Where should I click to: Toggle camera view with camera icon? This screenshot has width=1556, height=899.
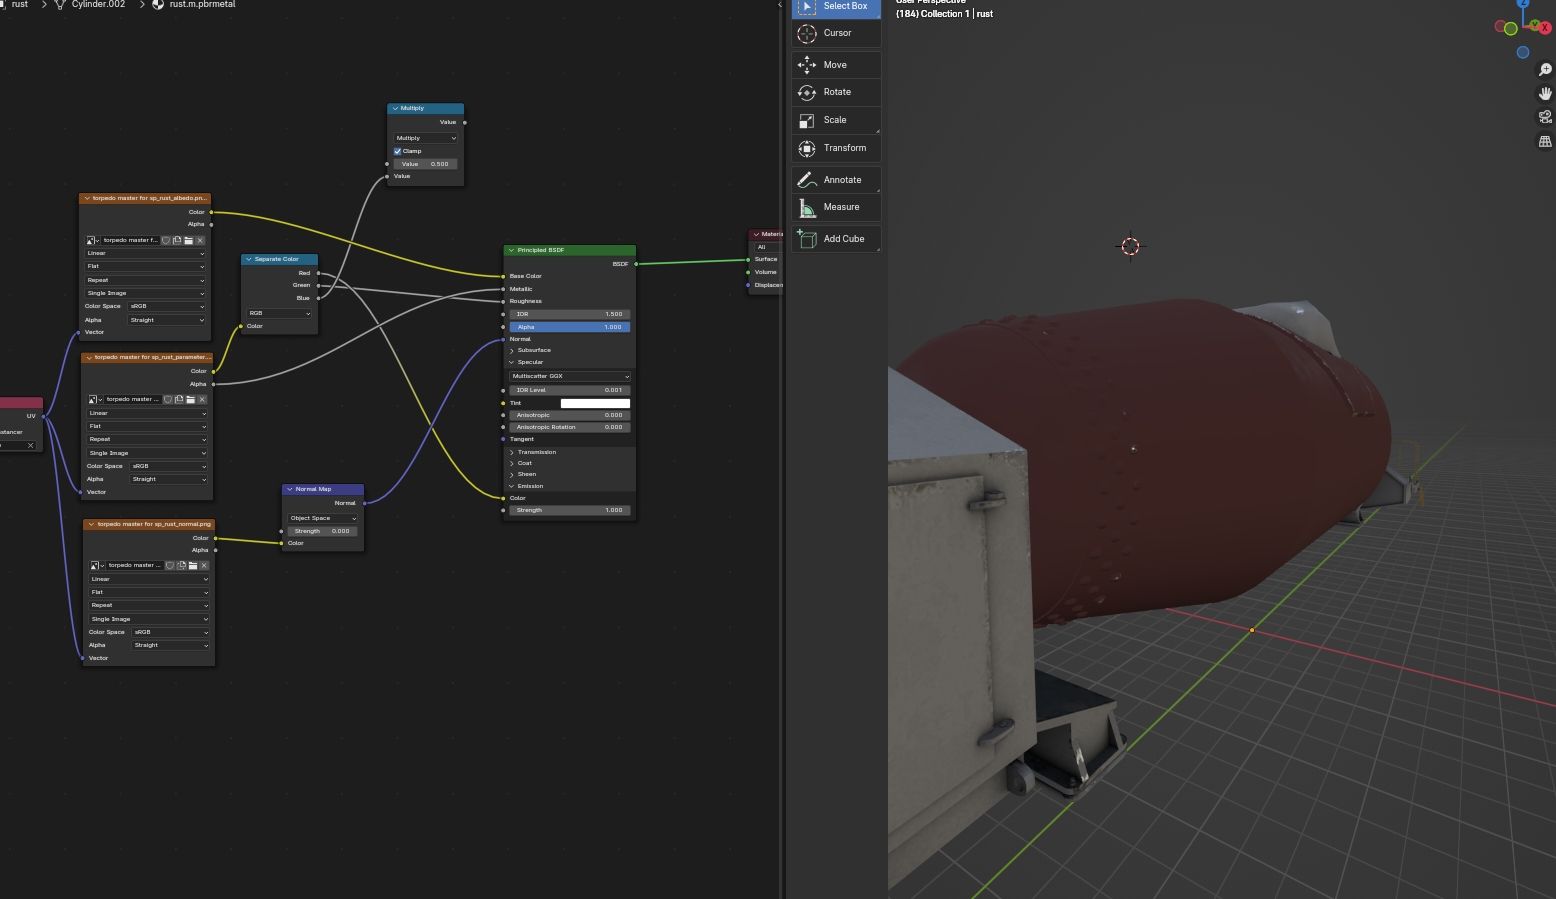(1545, 117)
